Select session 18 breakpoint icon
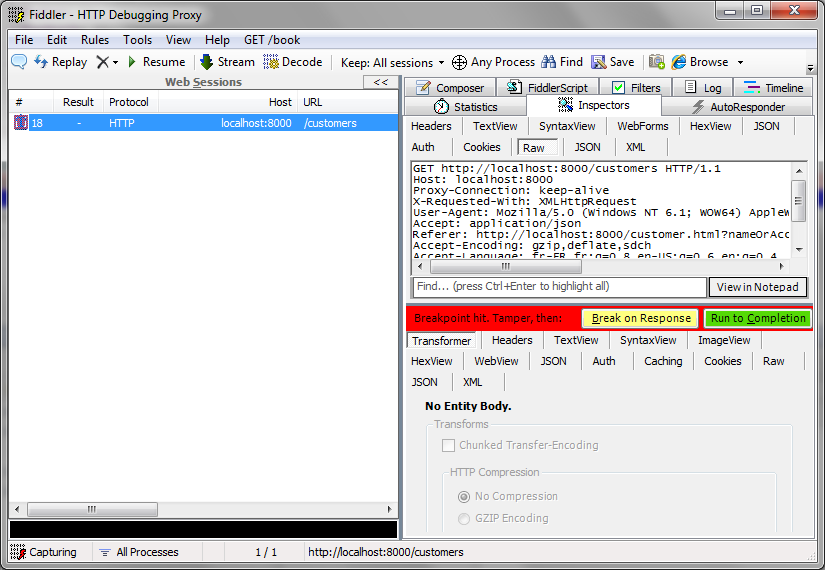 pos(21,123)
